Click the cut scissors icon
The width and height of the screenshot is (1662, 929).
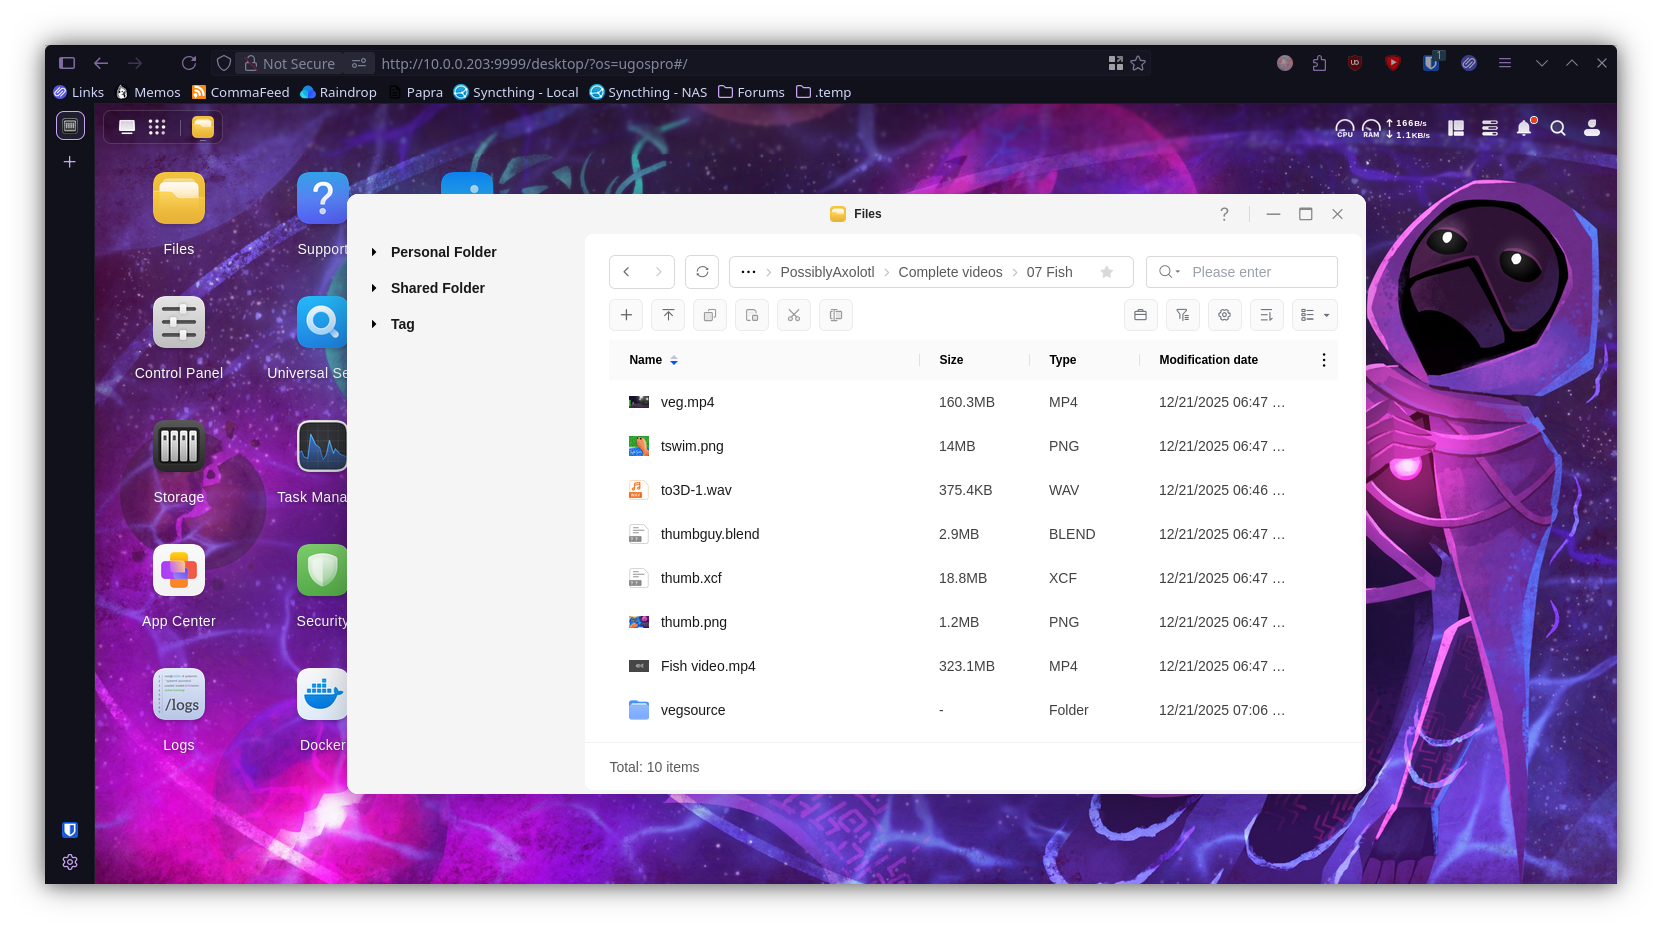click(x=794, y=315)
